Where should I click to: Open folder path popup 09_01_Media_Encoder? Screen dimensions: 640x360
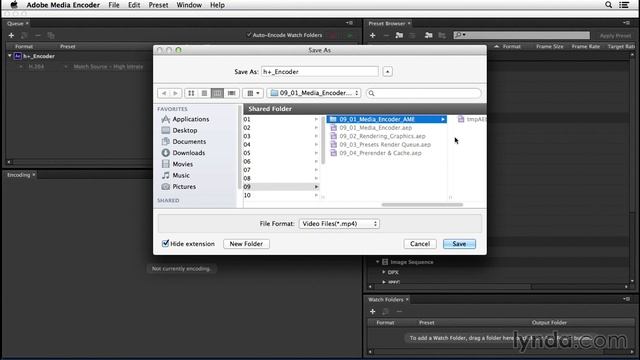[314, 93]
